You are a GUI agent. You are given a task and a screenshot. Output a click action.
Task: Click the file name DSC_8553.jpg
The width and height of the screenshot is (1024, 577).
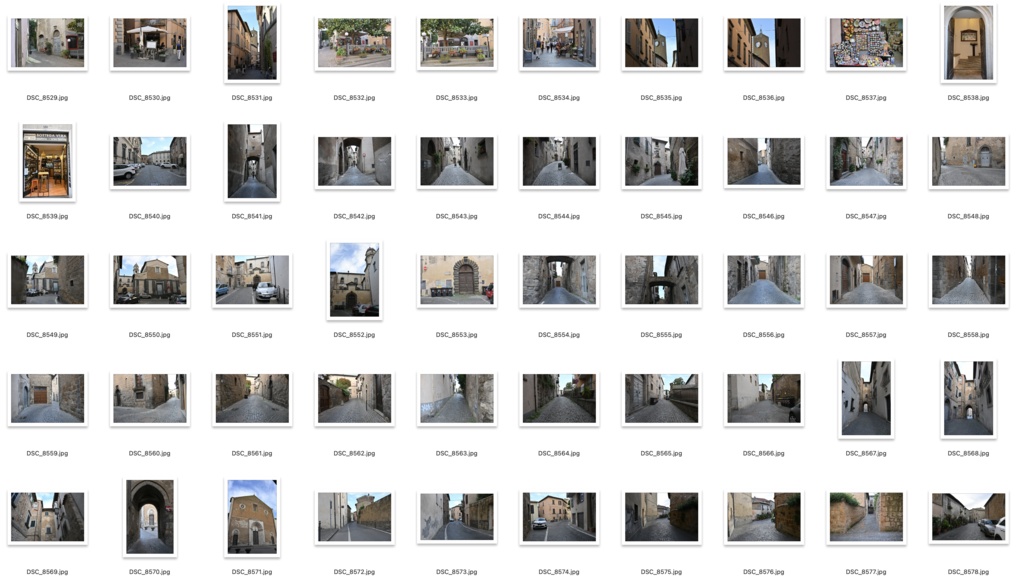tap(456, 335)
